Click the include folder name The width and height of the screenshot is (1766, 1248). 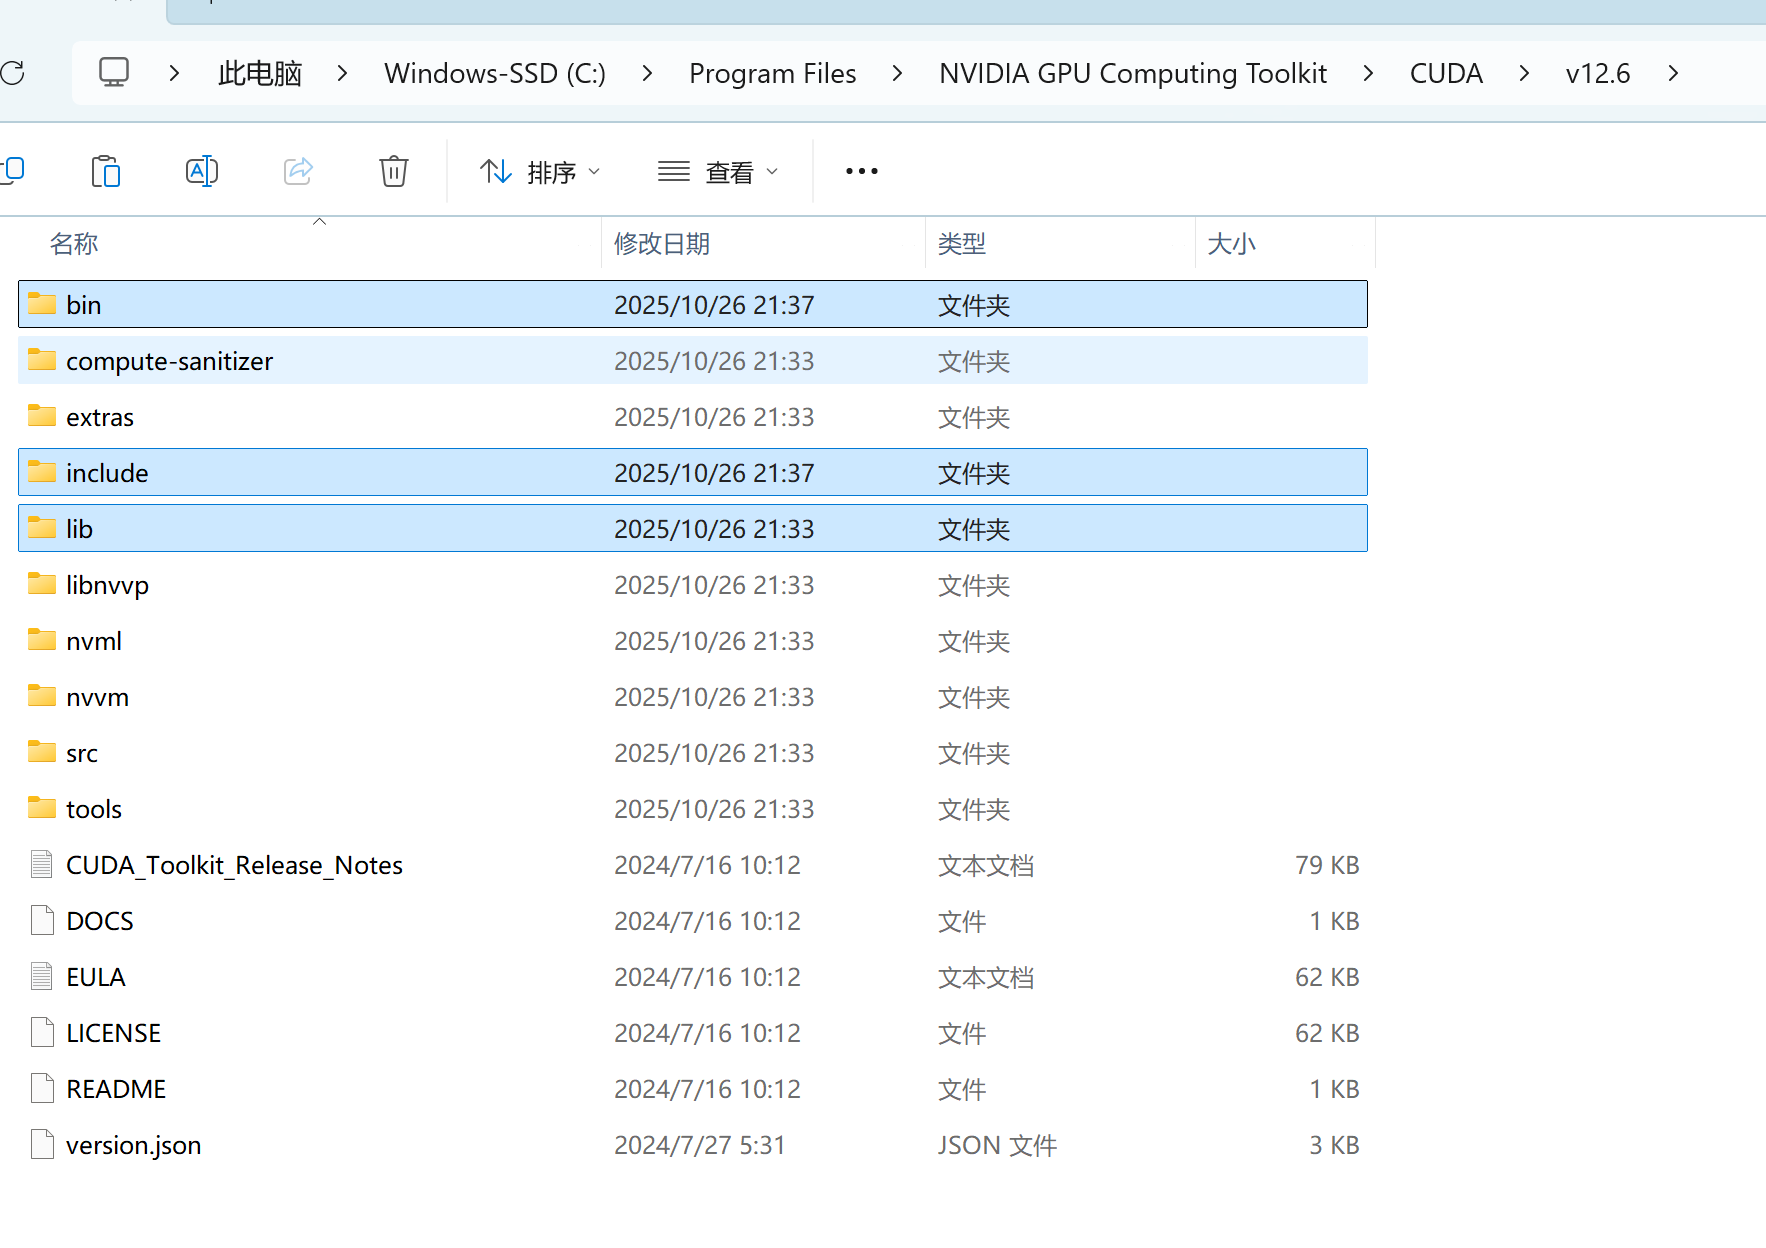(x=107, y=473)
